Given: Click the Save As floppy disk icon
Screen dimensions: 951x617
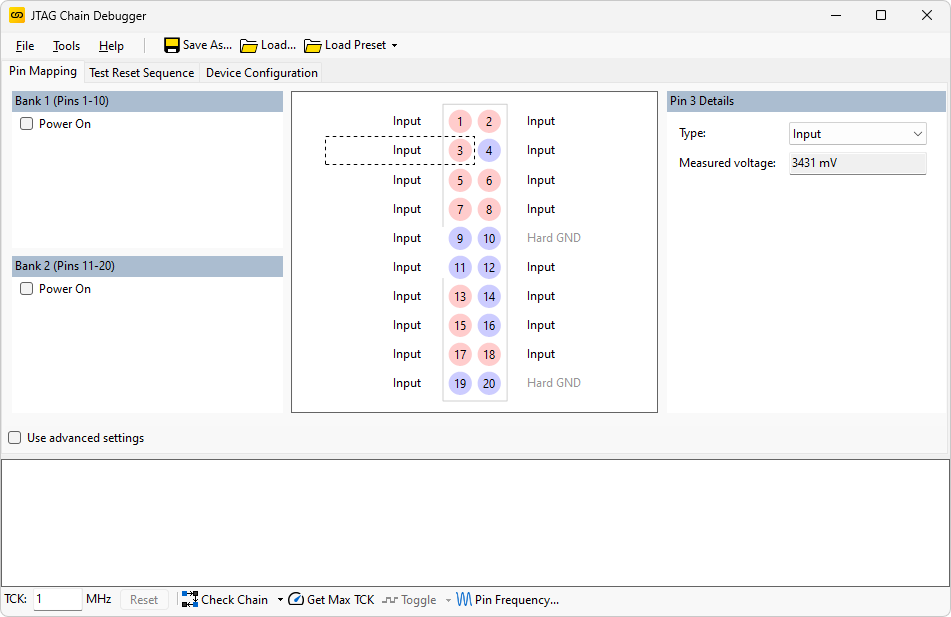Looking at the screenshot, I should click(172, 45).
